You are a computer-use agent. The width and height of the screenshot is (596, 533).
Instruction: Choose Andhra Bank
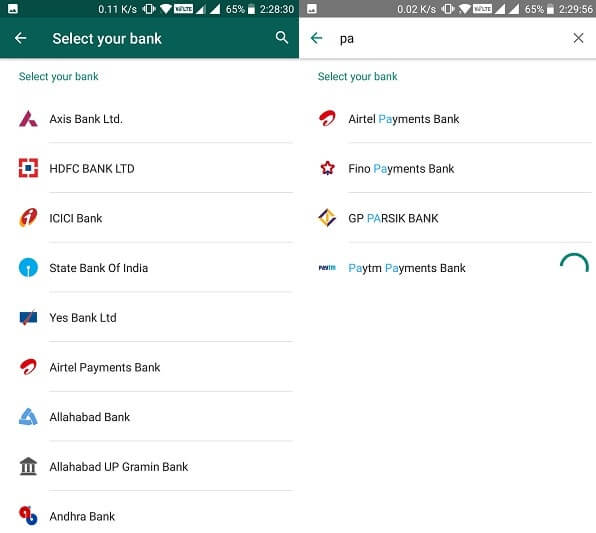(x=149, y=516)
